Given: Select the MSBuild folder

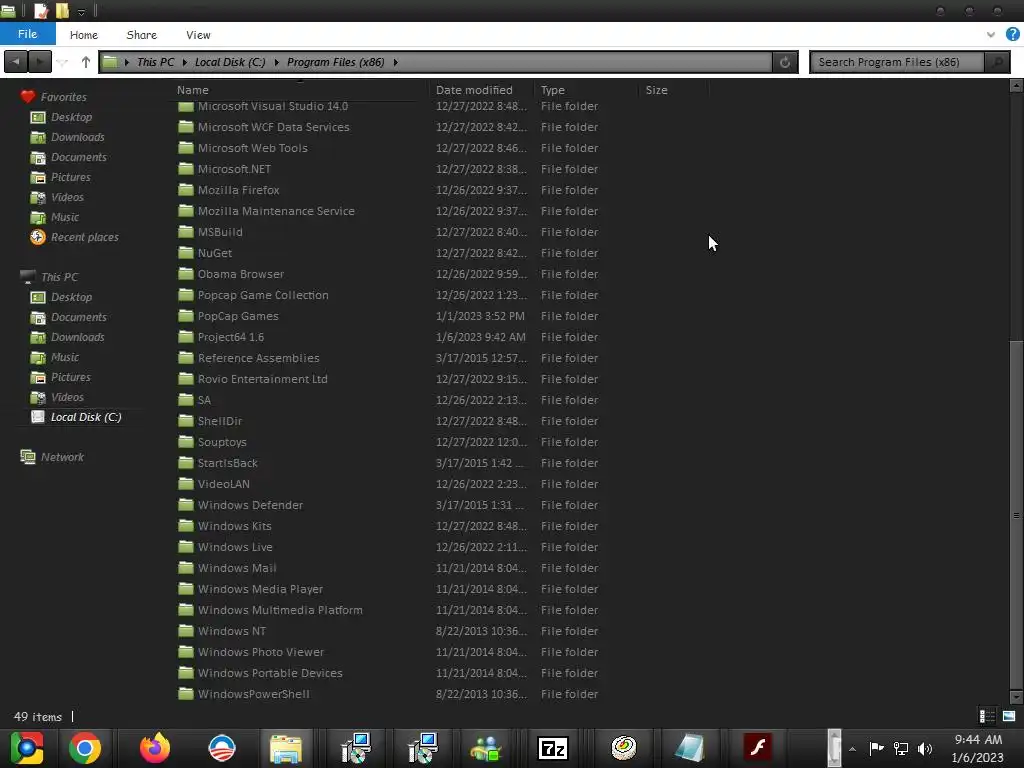Looking at the screenshot, I should tap(220, 232).
